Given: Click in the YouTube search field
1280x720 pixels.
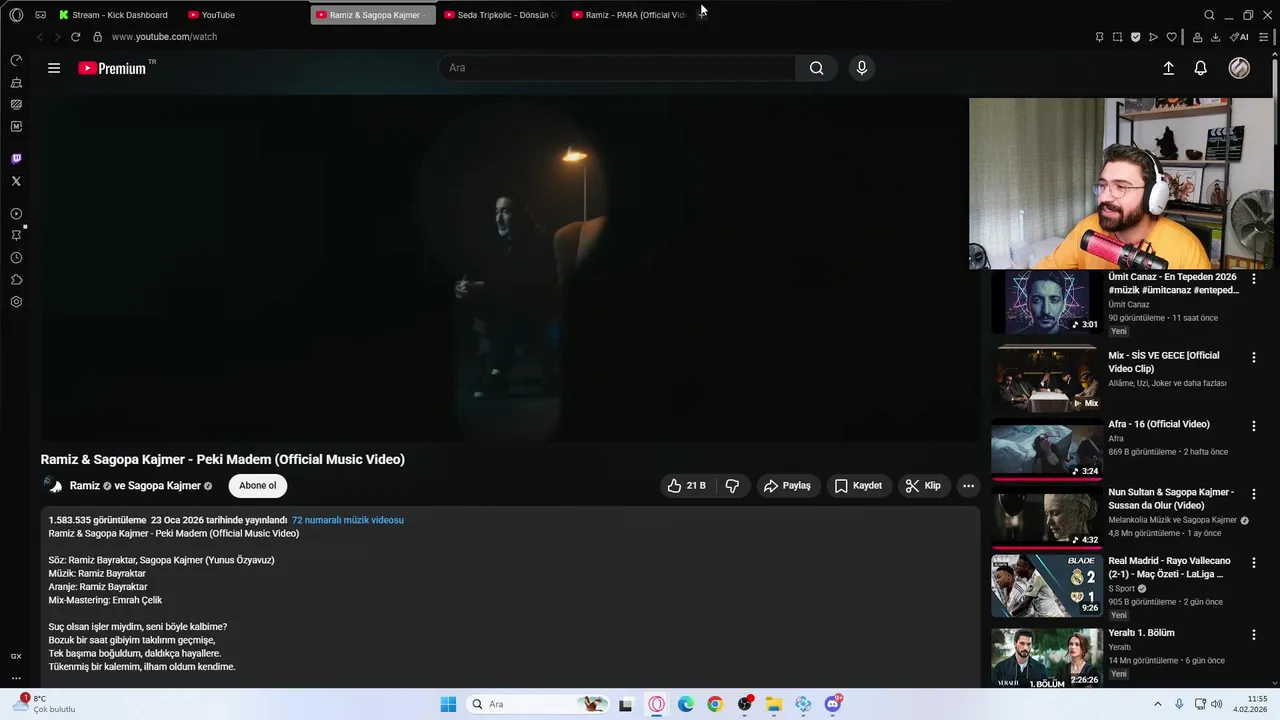Looking at the screenshot, I should pyautogui.click(x=617, y=68).
